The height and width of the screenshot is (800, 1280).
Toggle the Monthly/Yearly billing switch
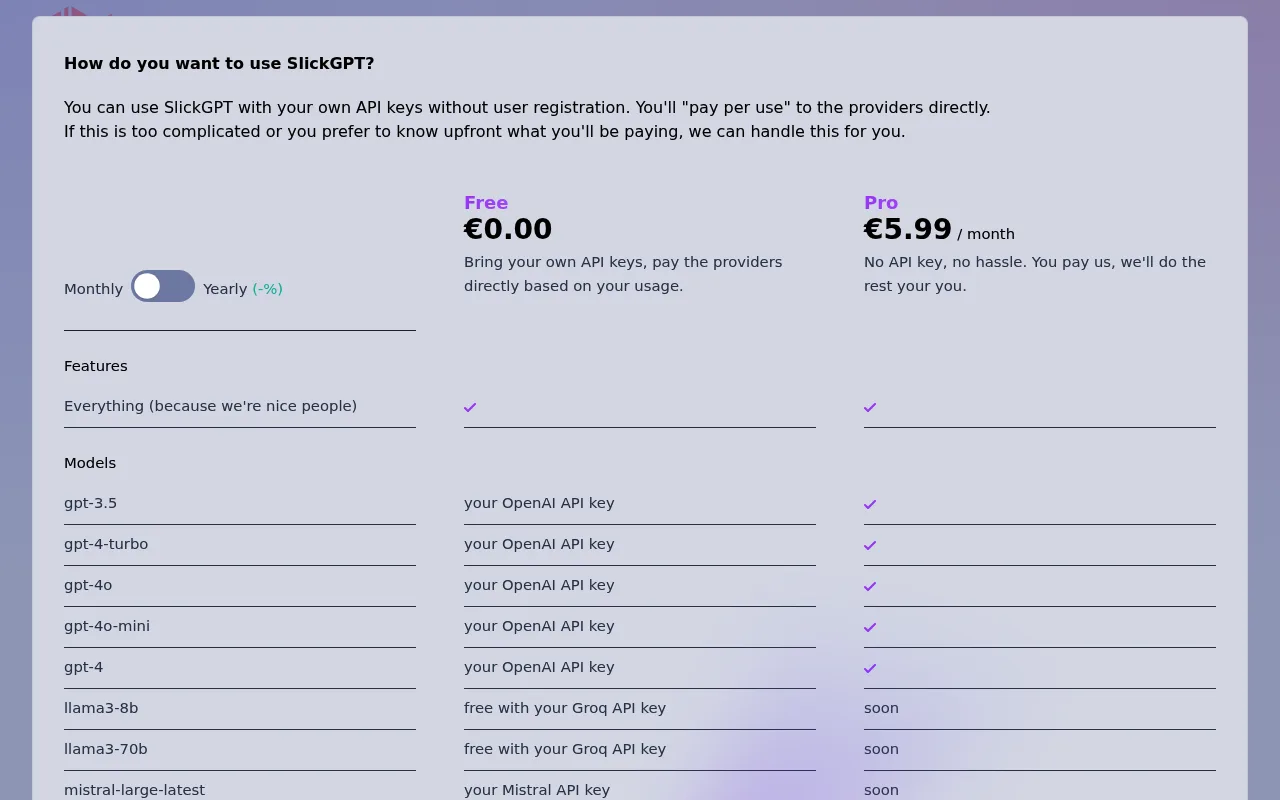point(163,286)
